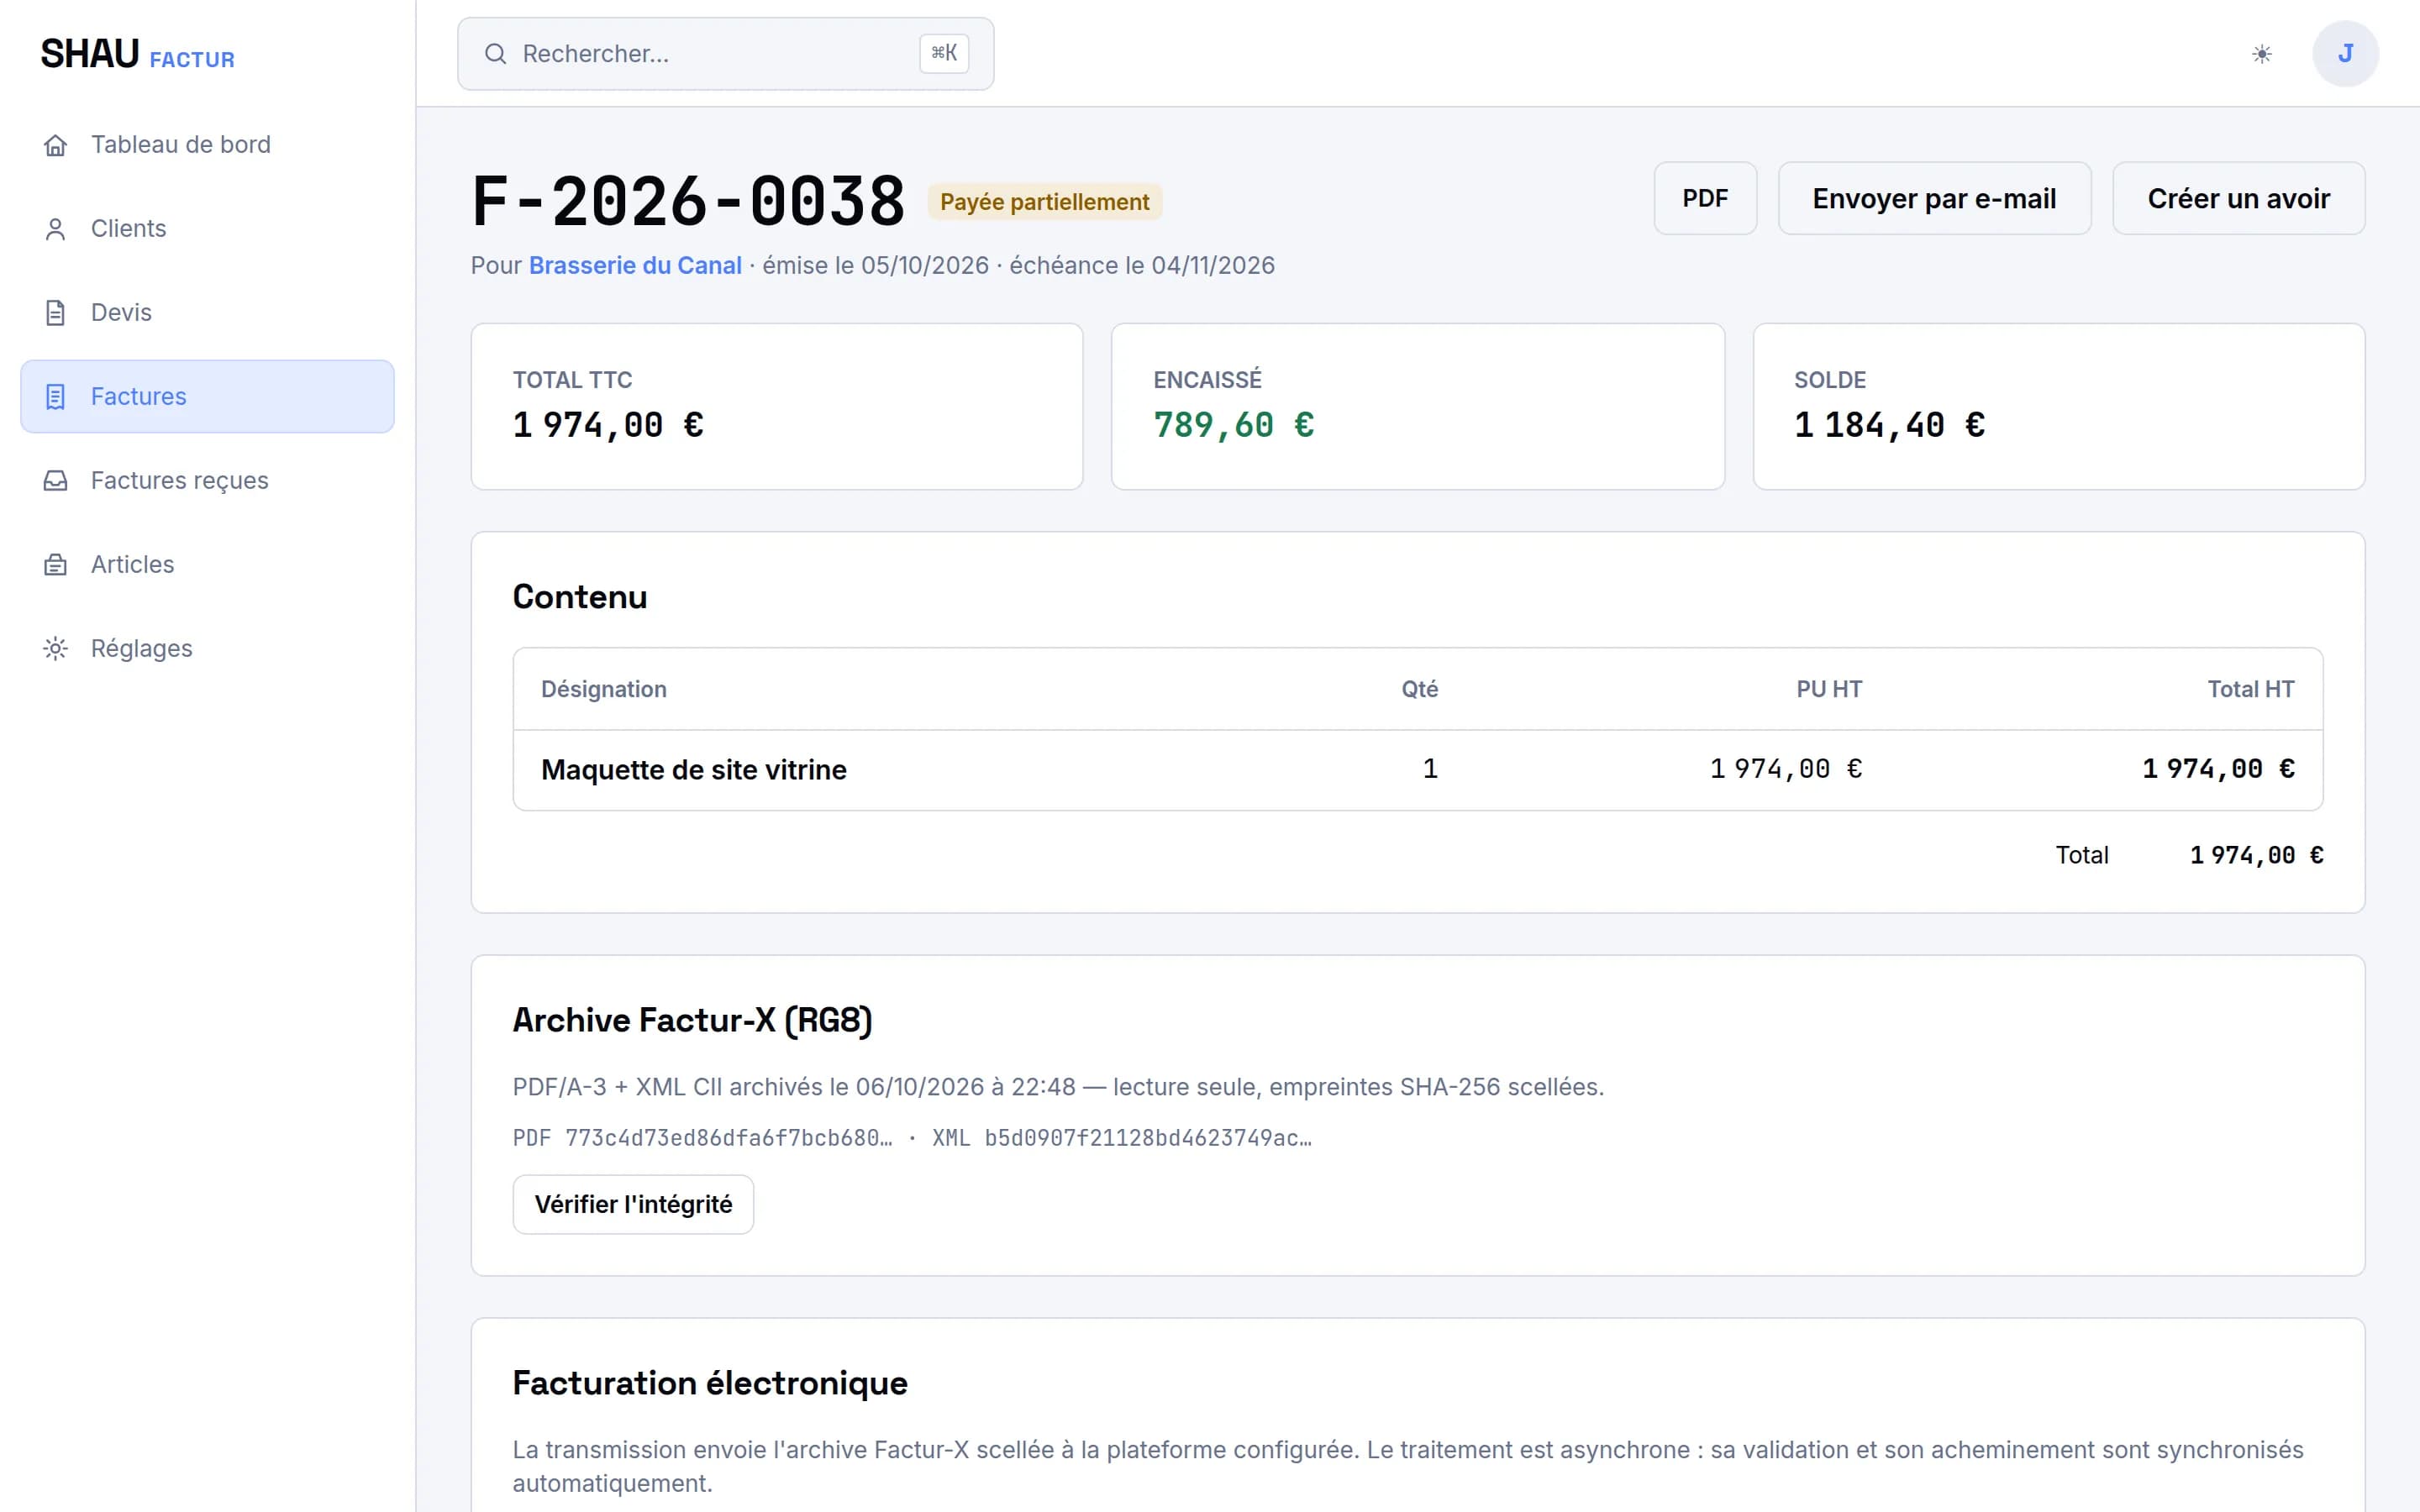Click the Payée partiellement status badge
Screen dimensions: 2420x1512
[1044, 202]
